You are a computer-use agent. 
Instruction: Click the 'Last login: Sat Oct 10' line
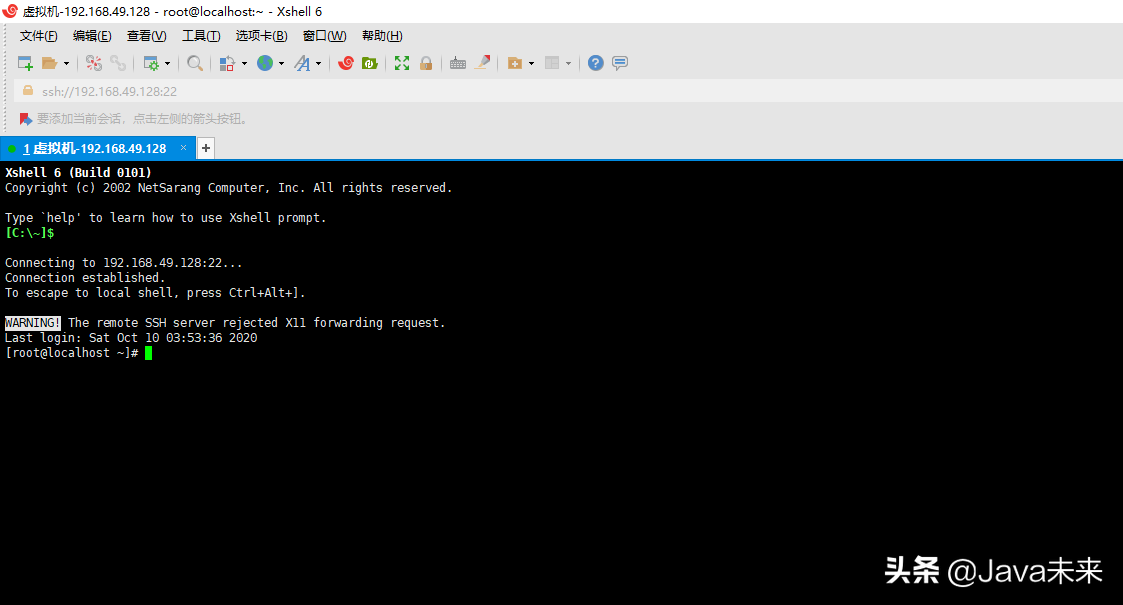point(131,338)
